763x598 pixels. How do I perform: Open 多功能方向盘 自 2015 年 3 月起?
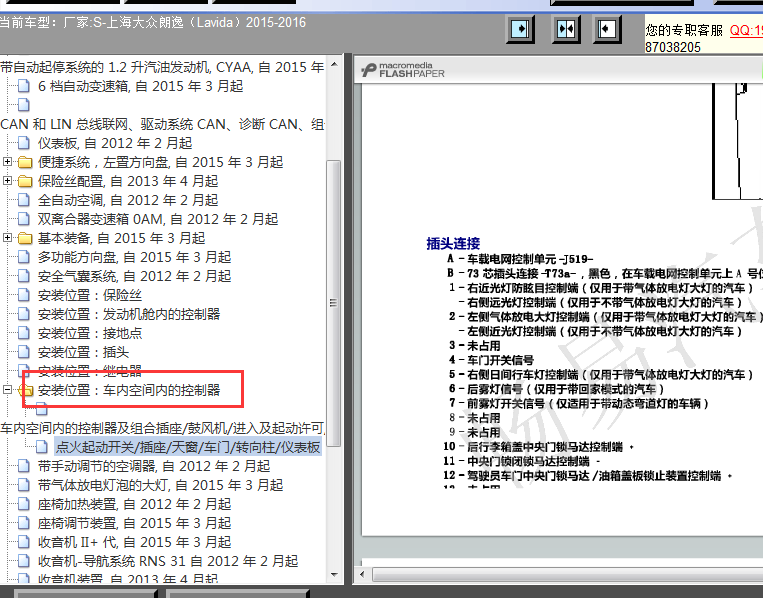(134, 257)
